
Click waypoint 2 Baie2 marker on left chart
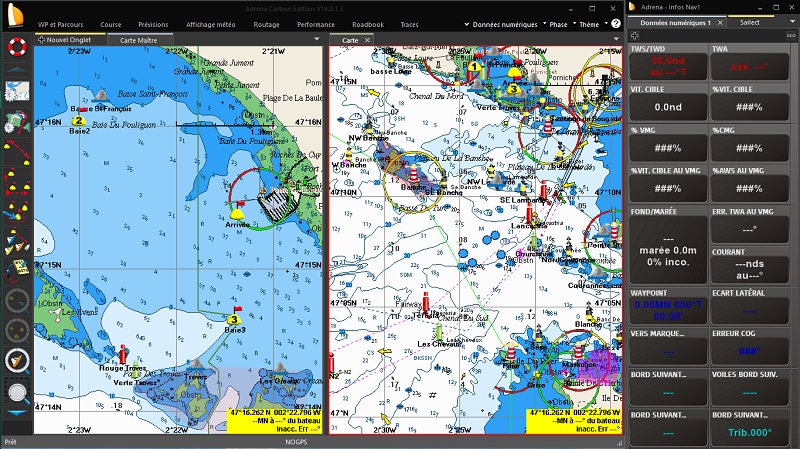coord(79,119)
